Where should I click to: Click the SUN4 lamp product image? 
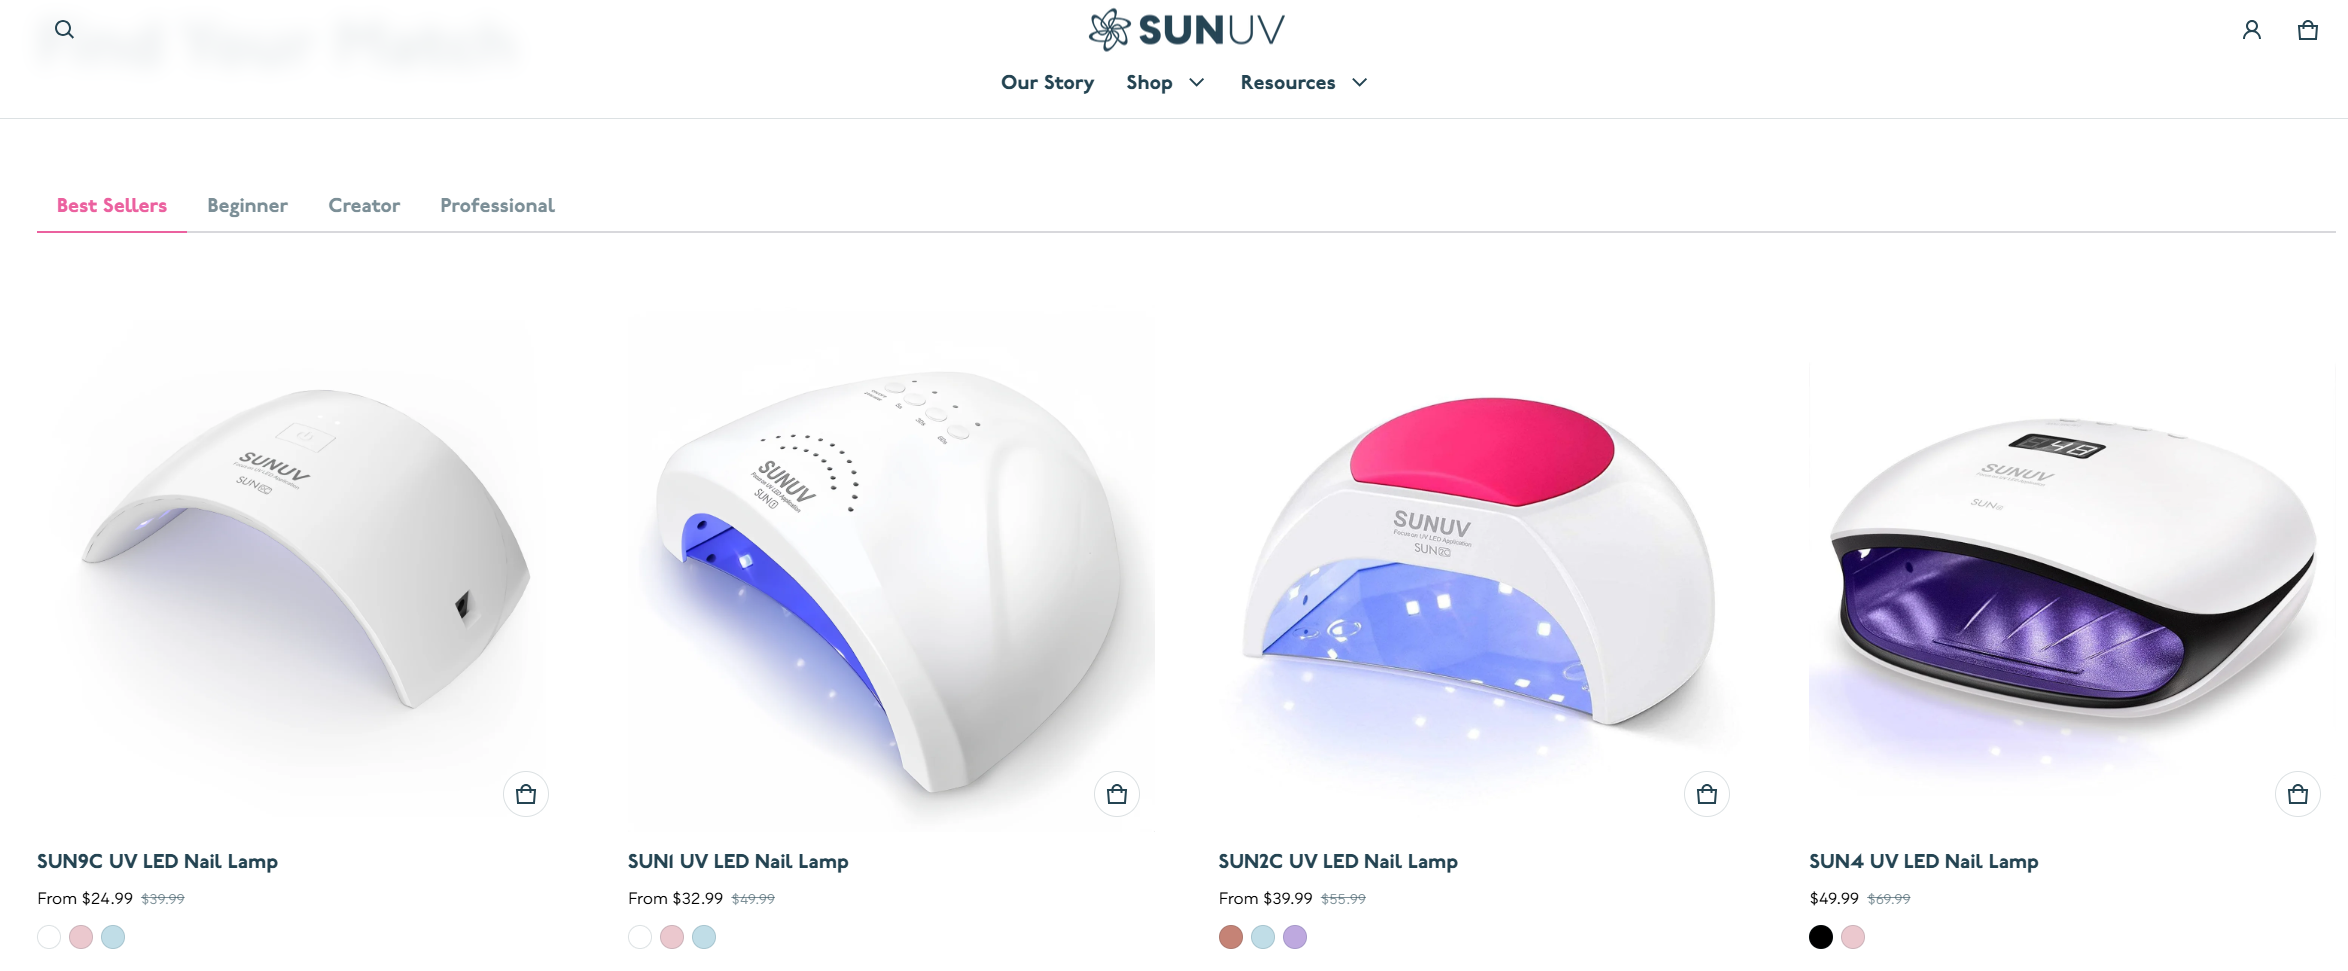pos(2072,570)
